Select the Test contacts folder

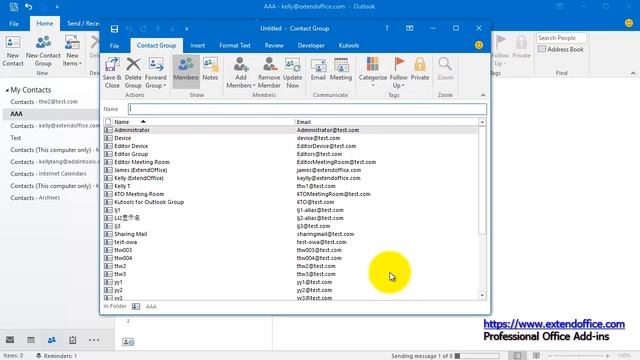click(x=16, y=138)
